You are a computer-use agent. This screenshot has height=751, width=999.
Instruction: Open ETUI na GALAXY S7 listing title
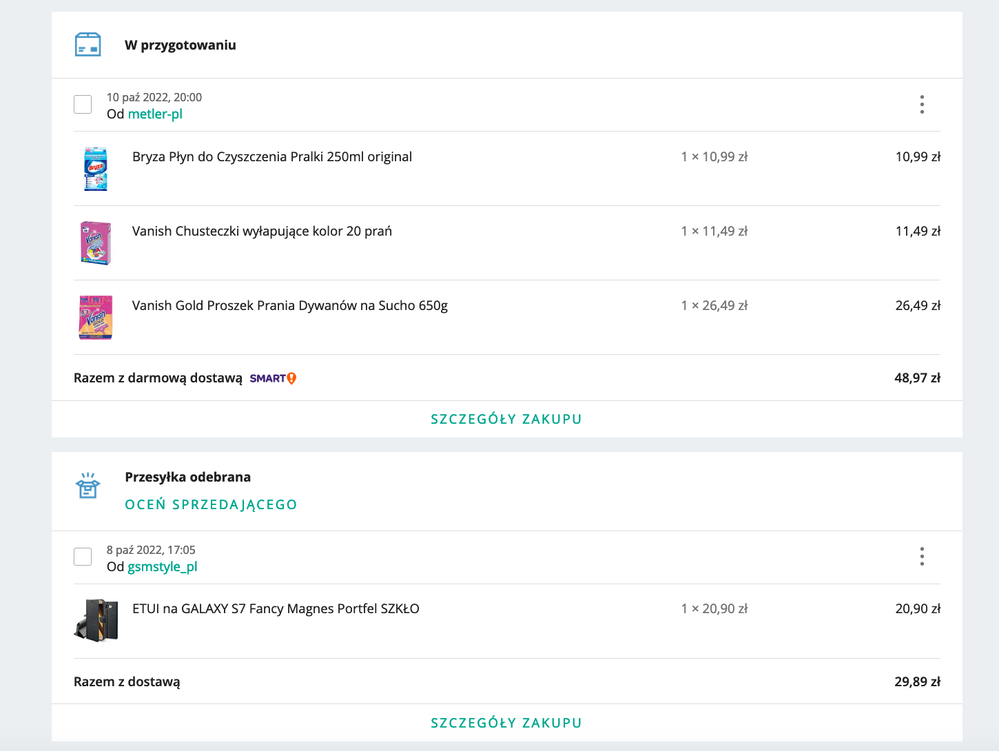[276, 609]
